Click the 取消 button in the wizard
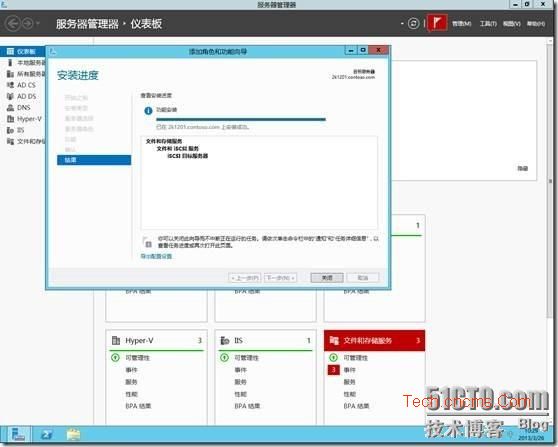Image resolution: width=558 pixels, height=447 pixels. pos(363,278)
